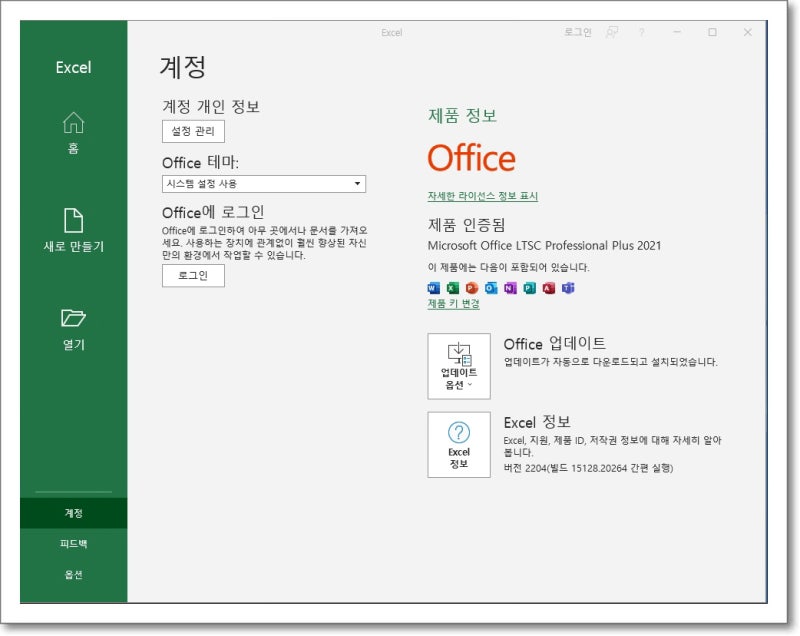
Task: Select the Excel app icon in the product list
Action: point(453,288)
